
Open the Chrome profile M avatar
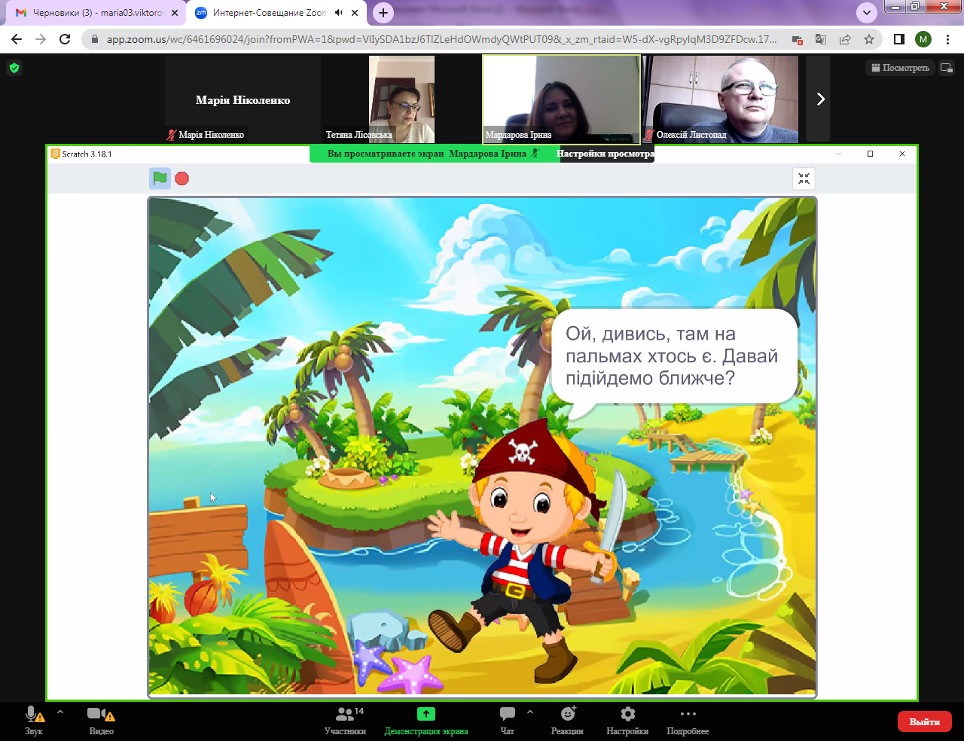pos(923,39)
